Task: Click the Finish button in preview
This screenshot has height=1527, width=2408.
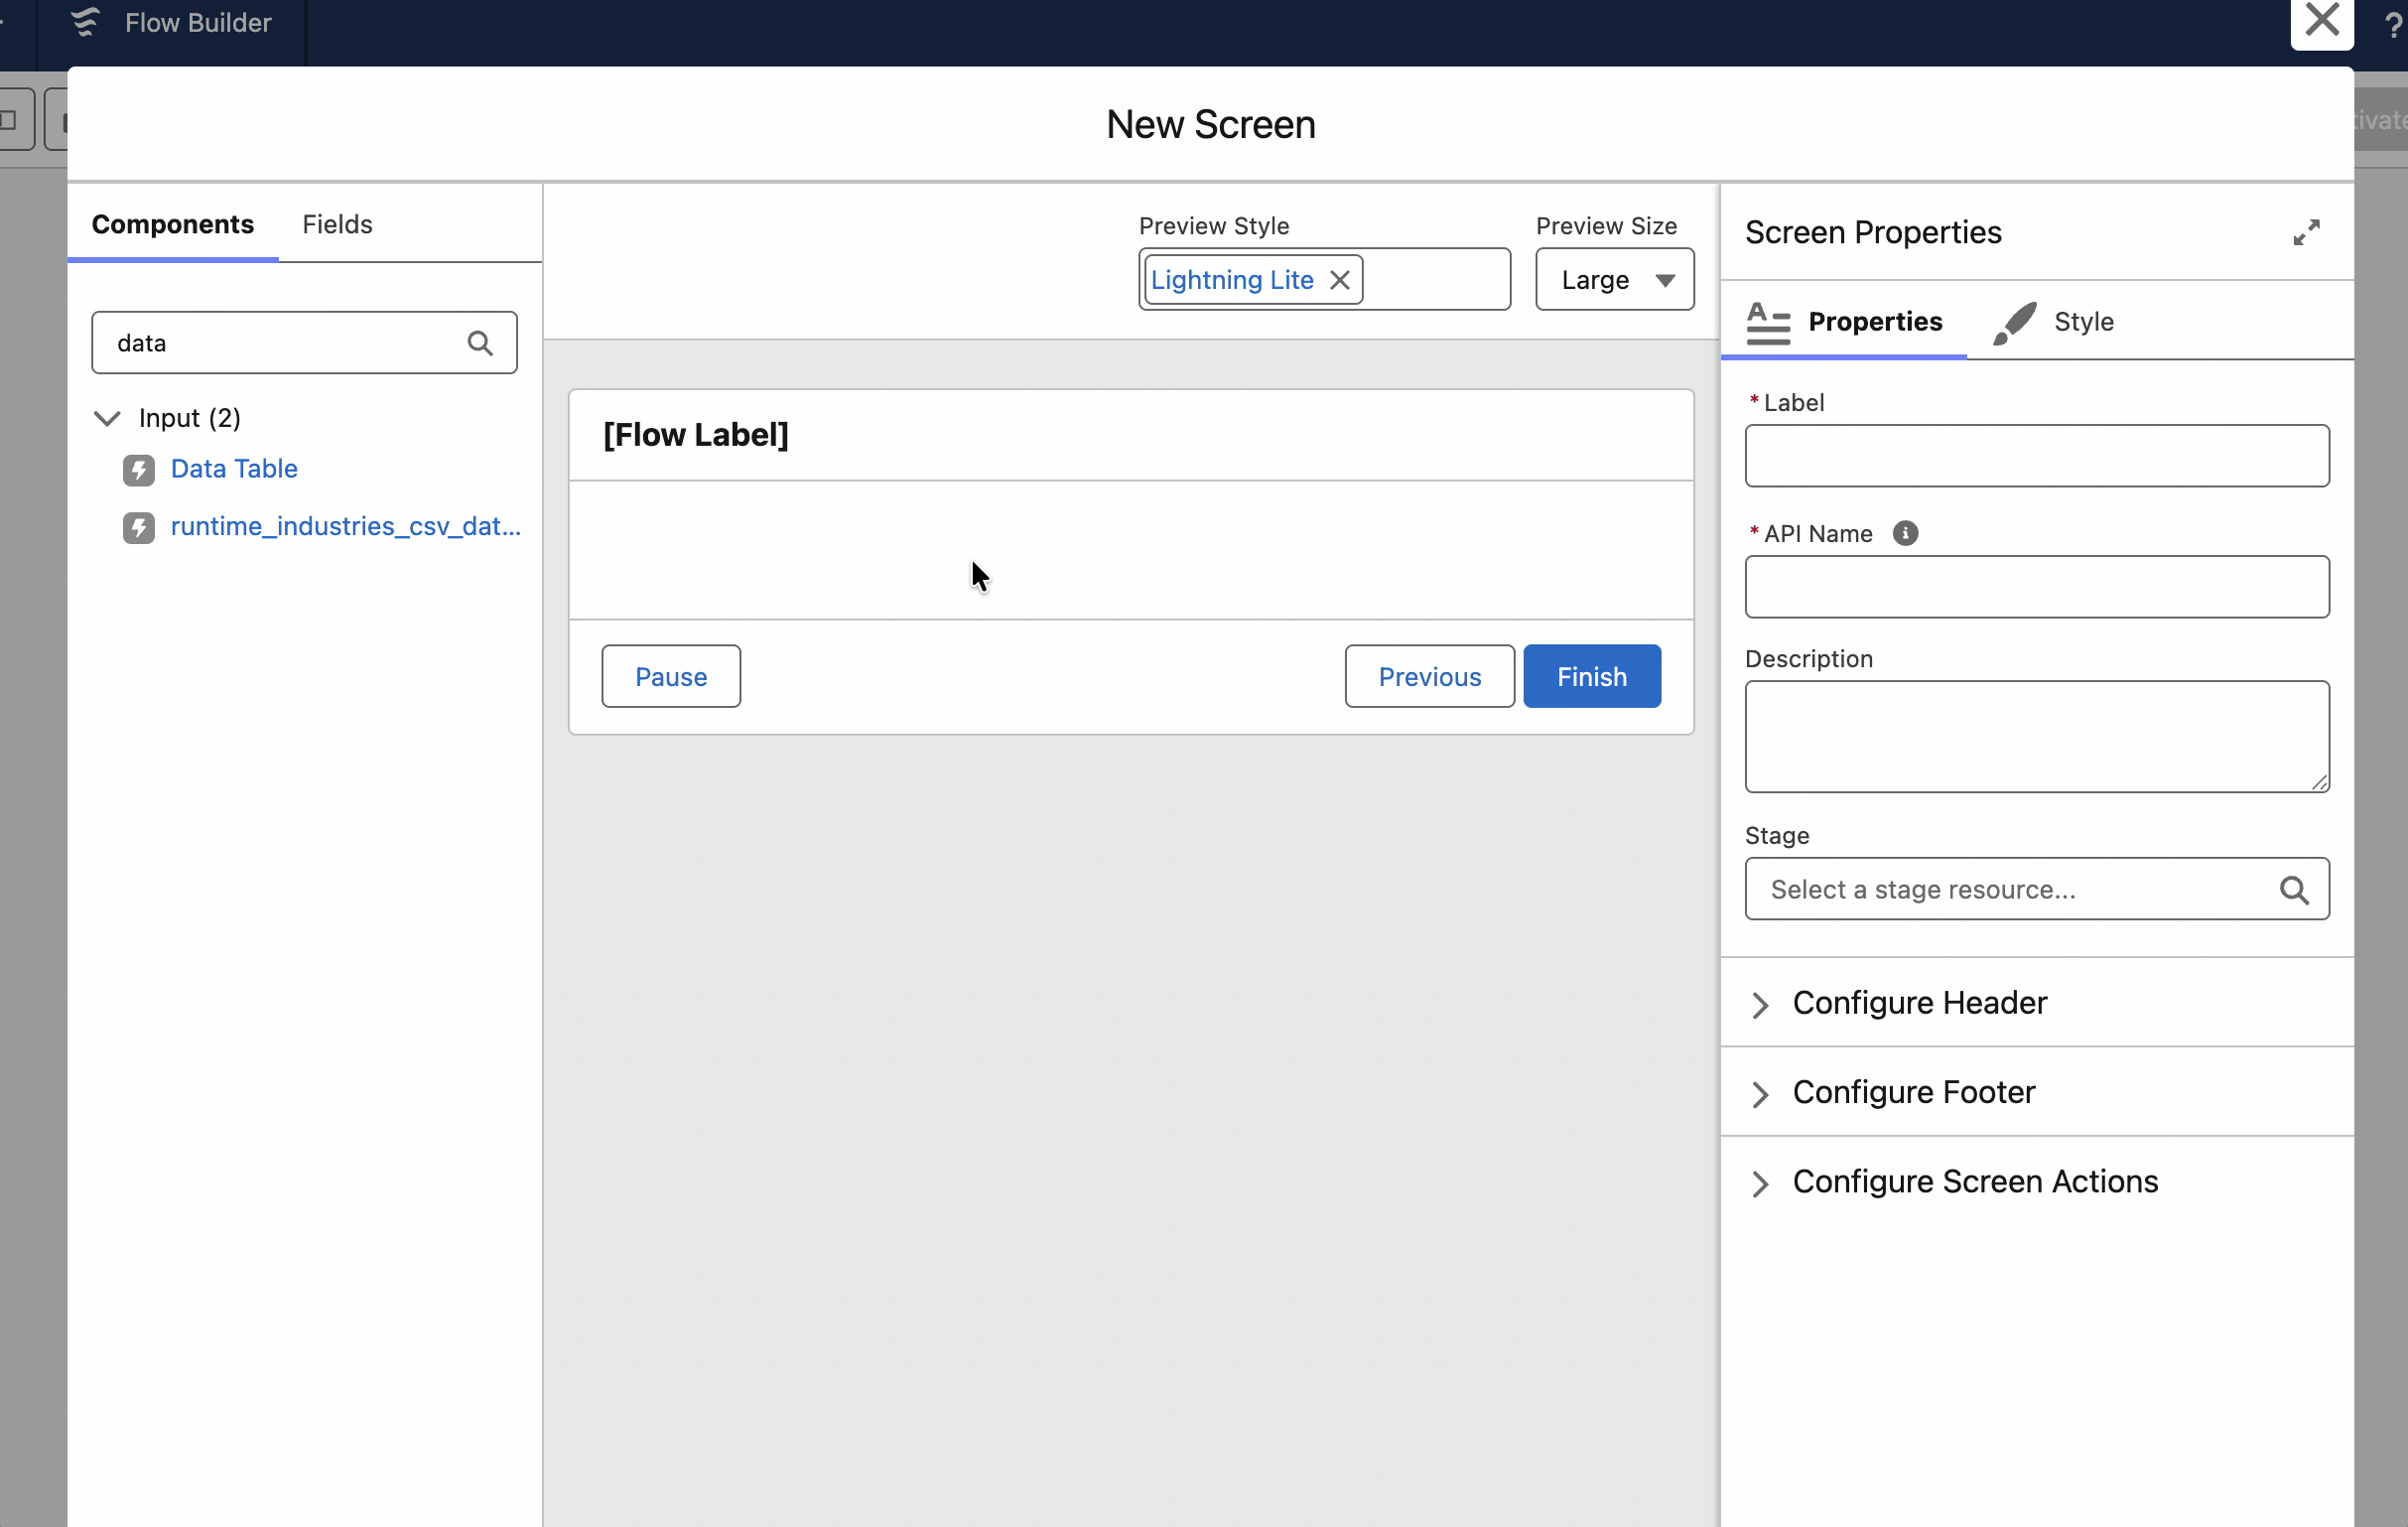Action: point(1591,677)
